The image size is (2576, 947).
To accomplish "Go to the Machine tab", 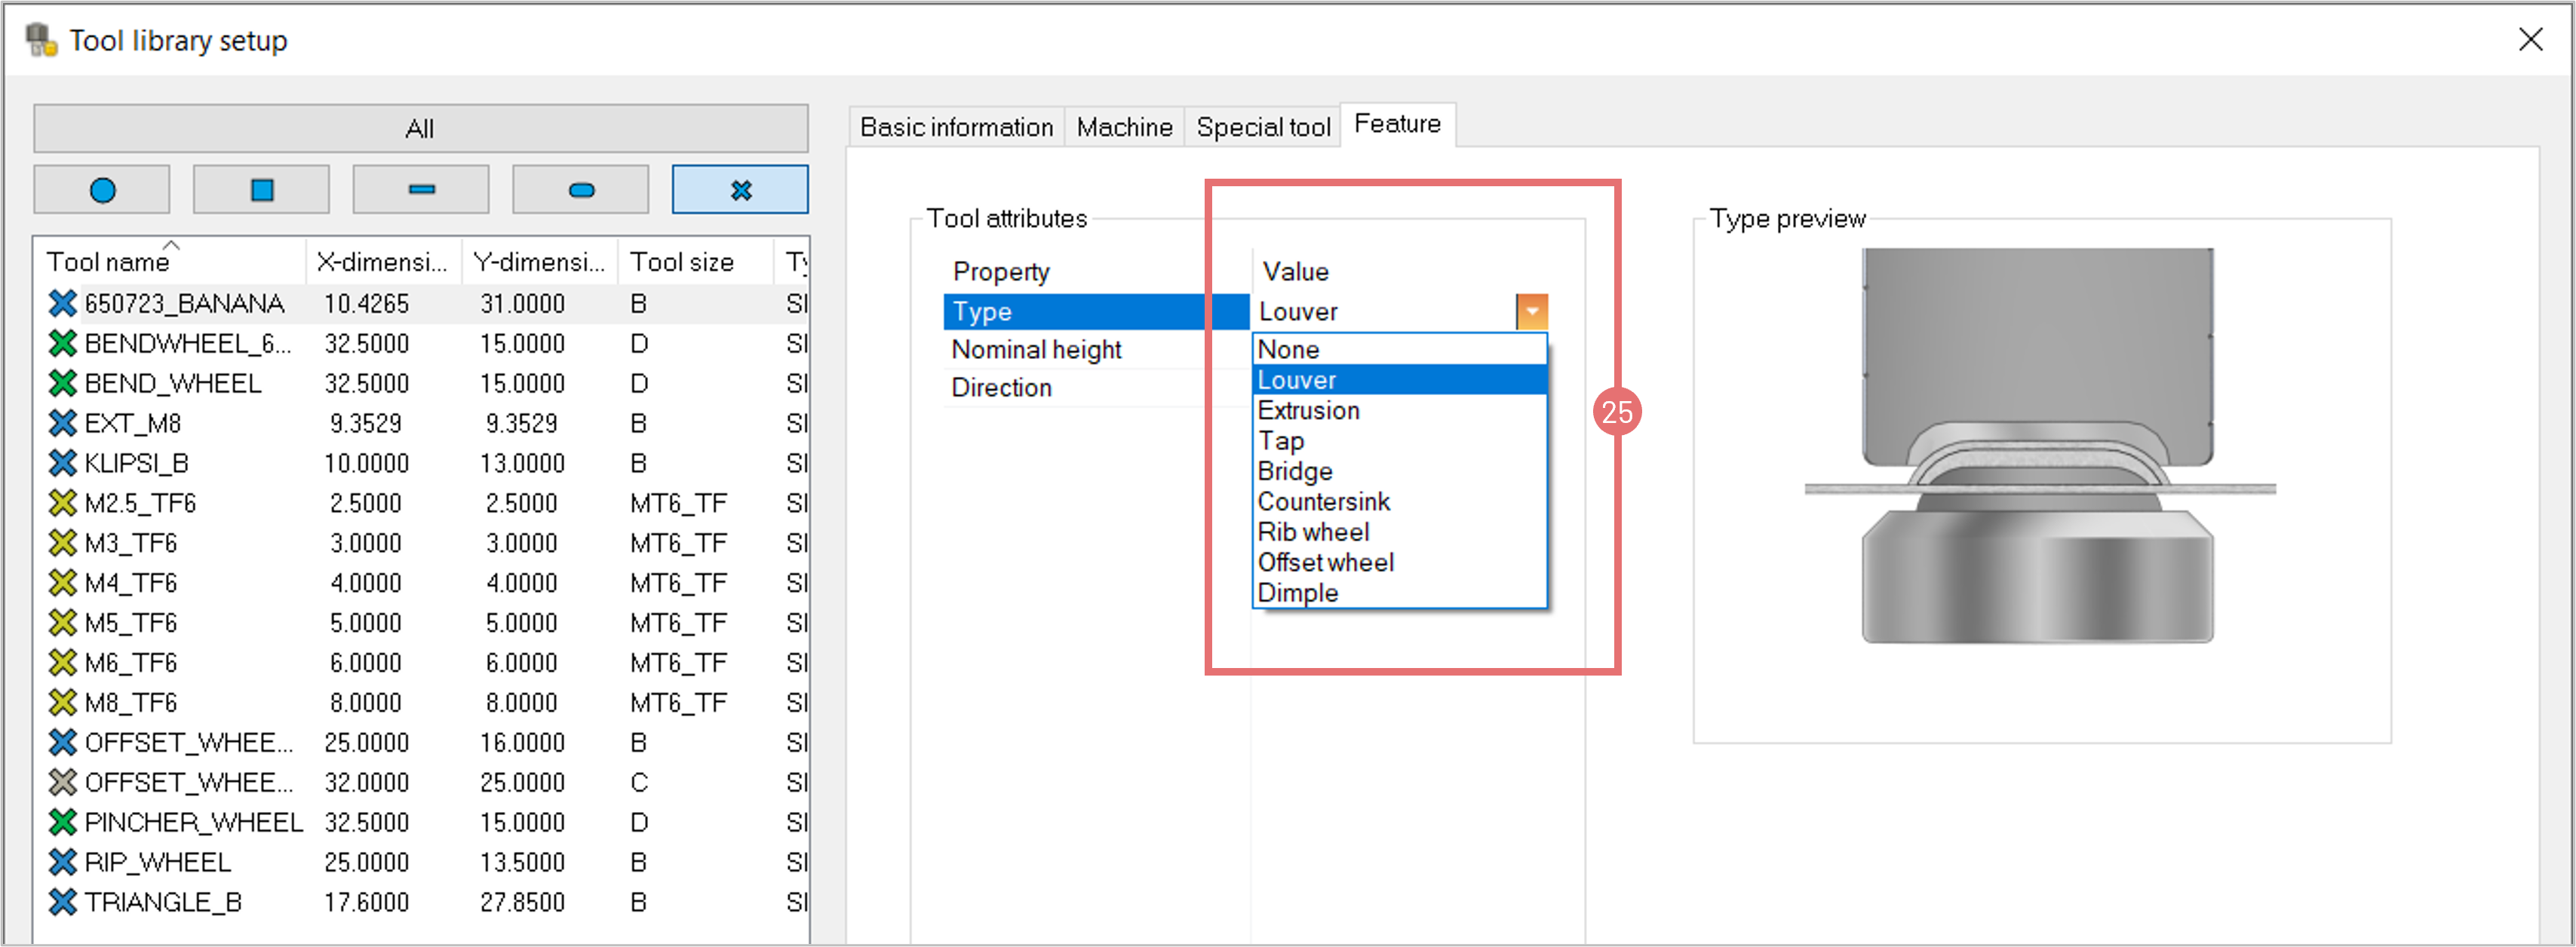I will tap(1124, 127).
